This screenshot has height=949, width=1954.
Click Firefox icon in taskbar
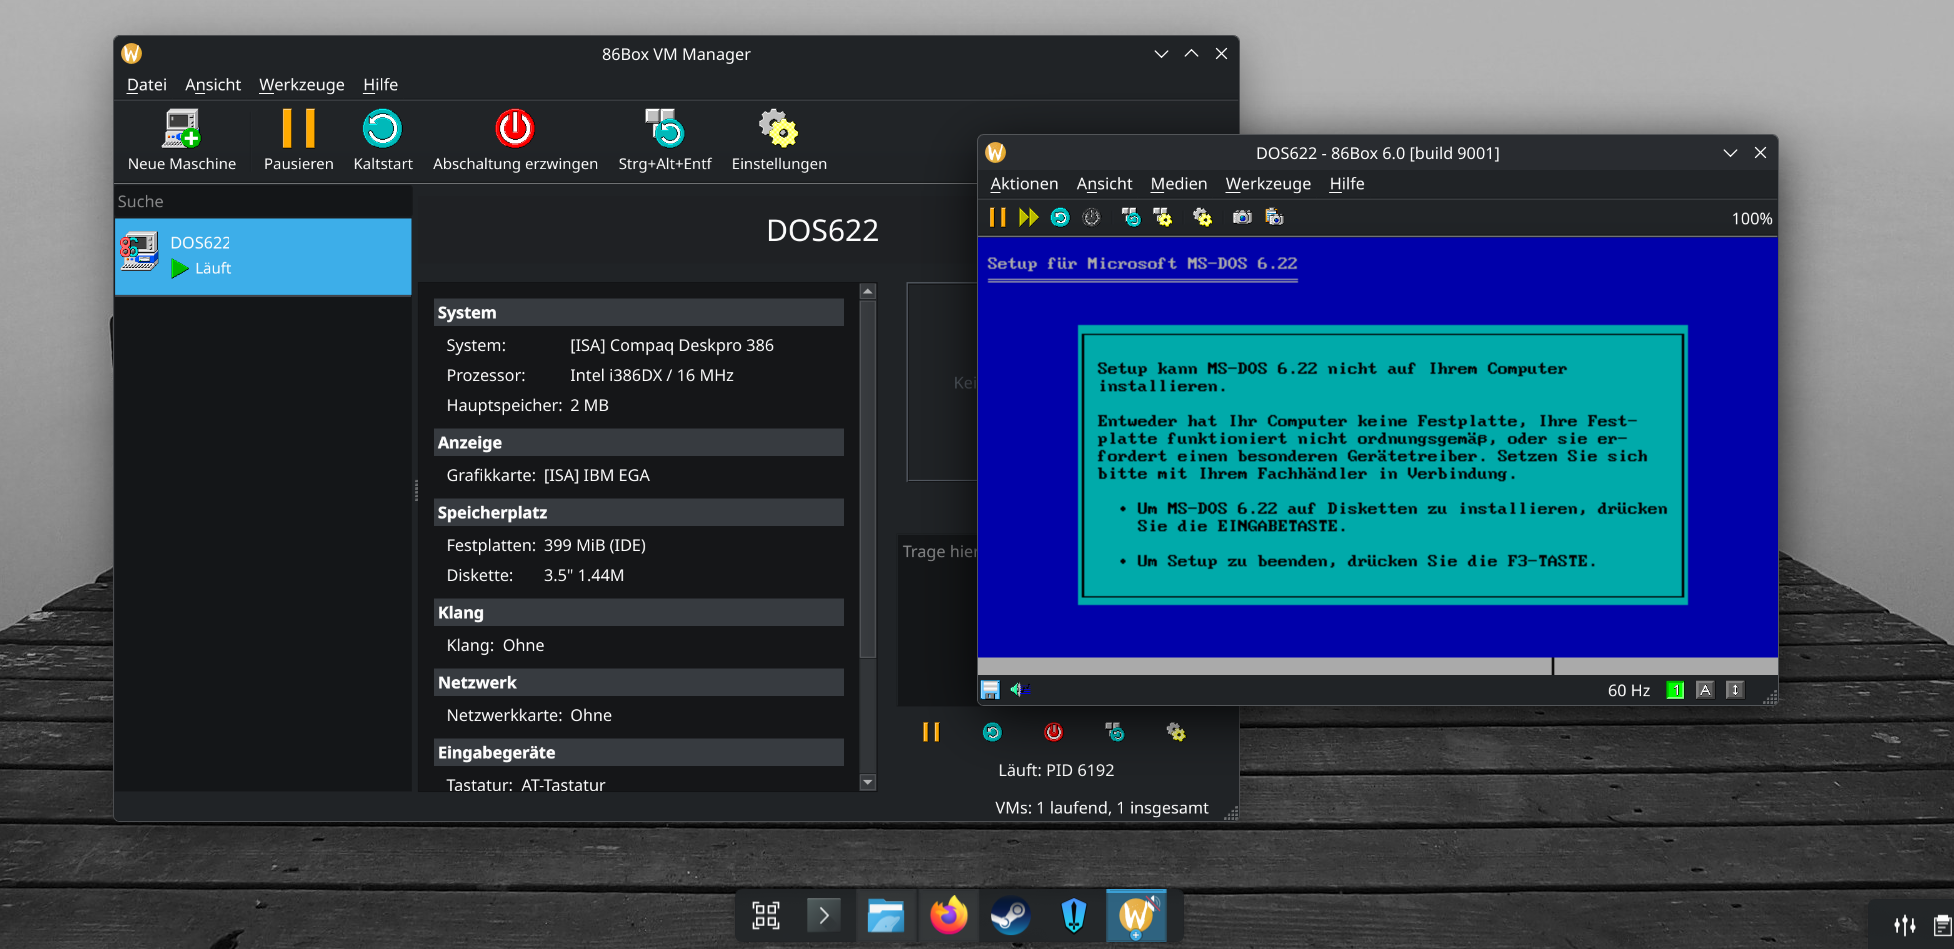tap(948, 915)
